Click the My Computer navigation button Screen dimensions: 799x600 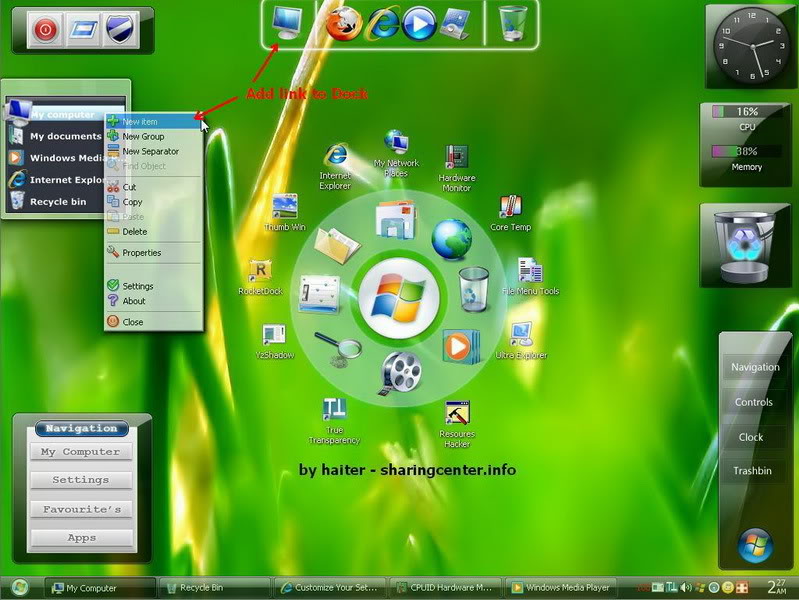tap(81, 452)
